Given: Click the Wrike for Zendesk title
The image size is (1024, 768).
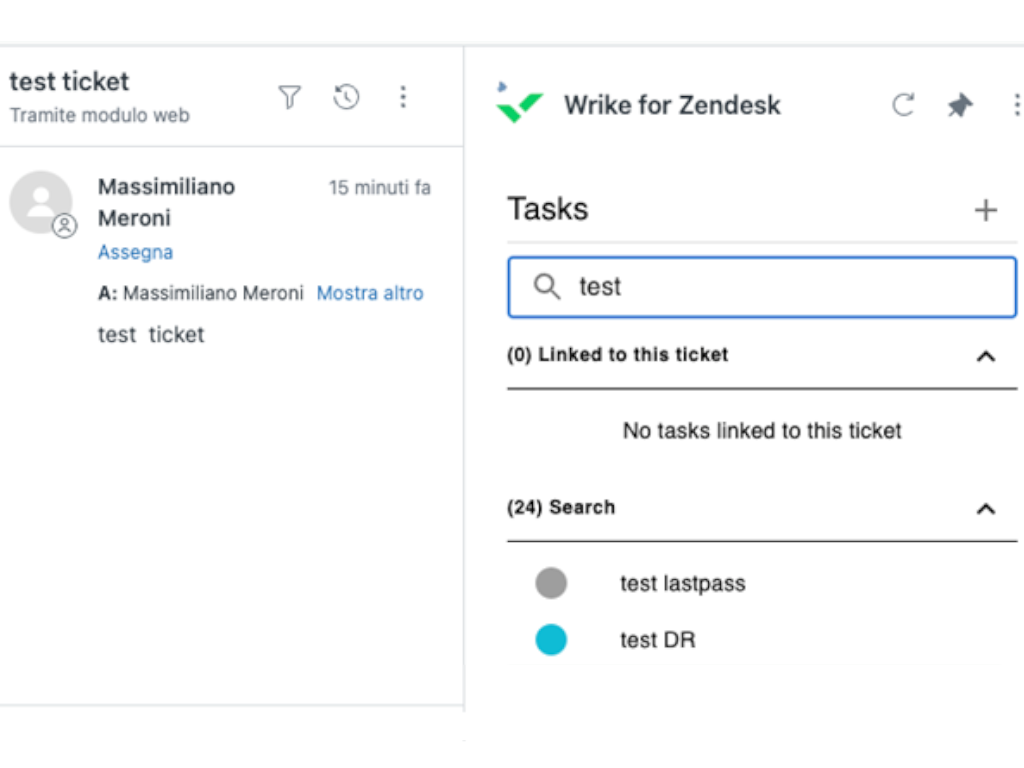Looking at the screenshot, I should [672, 105].
